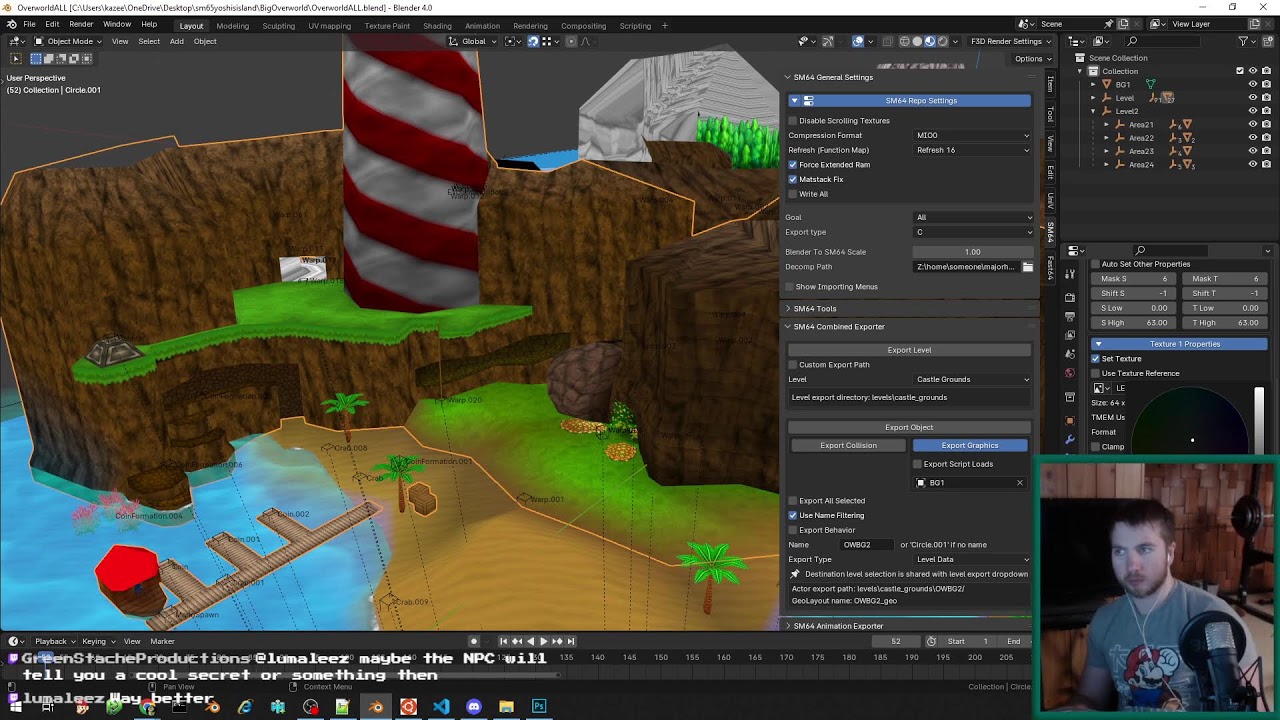The width and height of the screenshot is (1280, 720).
Task: Open the Edit menu
Action: (x=52, y=24)
